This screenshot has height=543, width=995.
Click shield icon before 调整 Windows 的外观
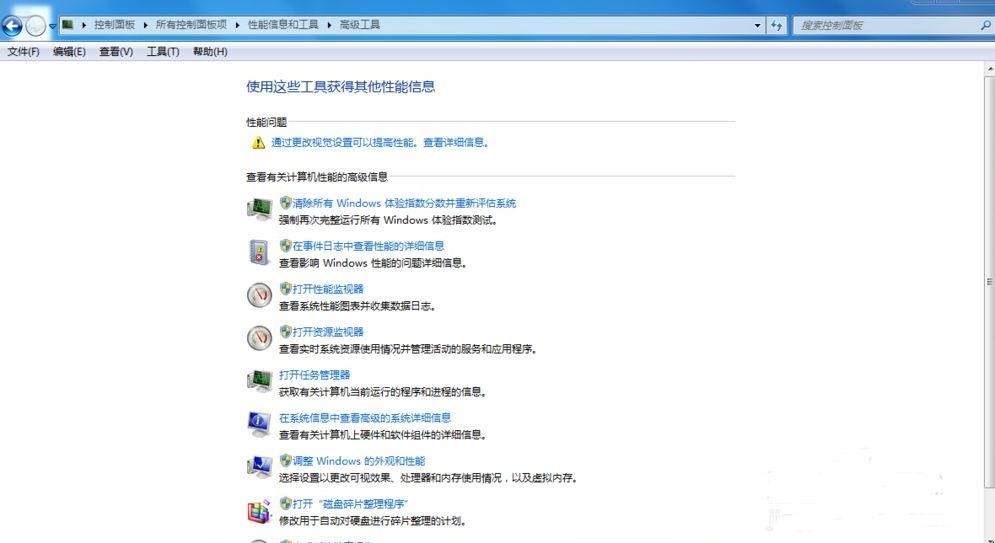[x=286, y=461]
